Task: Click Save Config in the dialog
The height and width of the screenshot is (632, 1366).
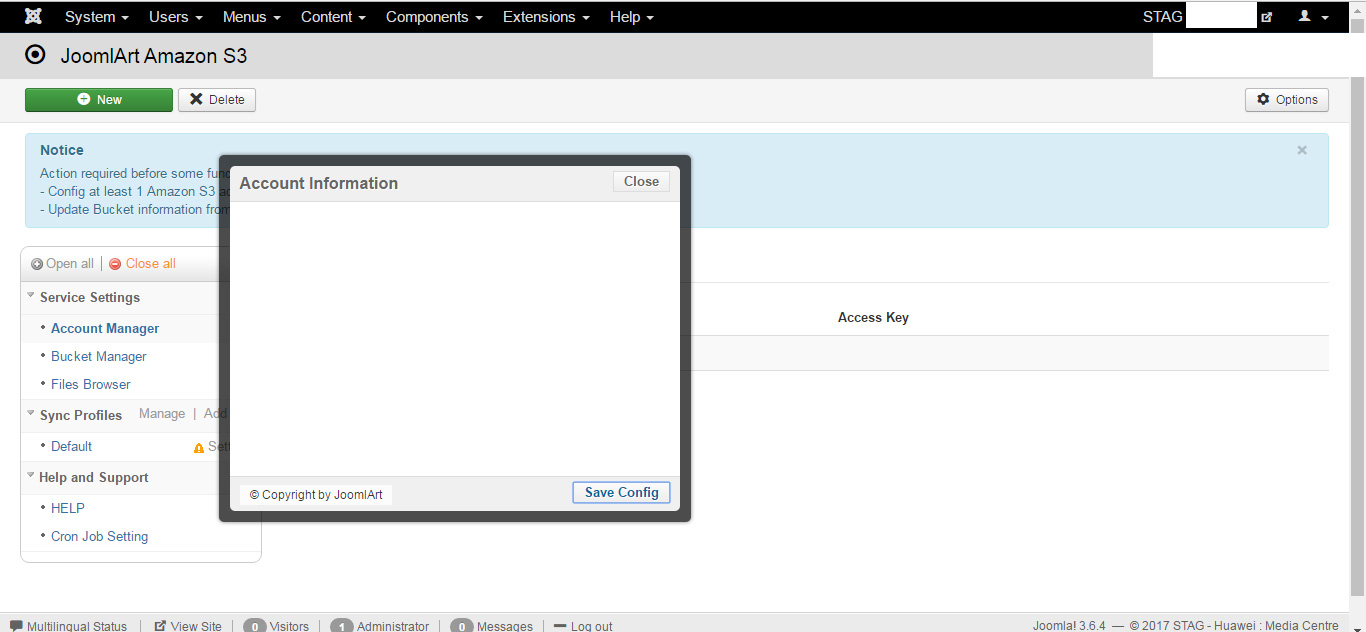Action: [x=621, y=492]
